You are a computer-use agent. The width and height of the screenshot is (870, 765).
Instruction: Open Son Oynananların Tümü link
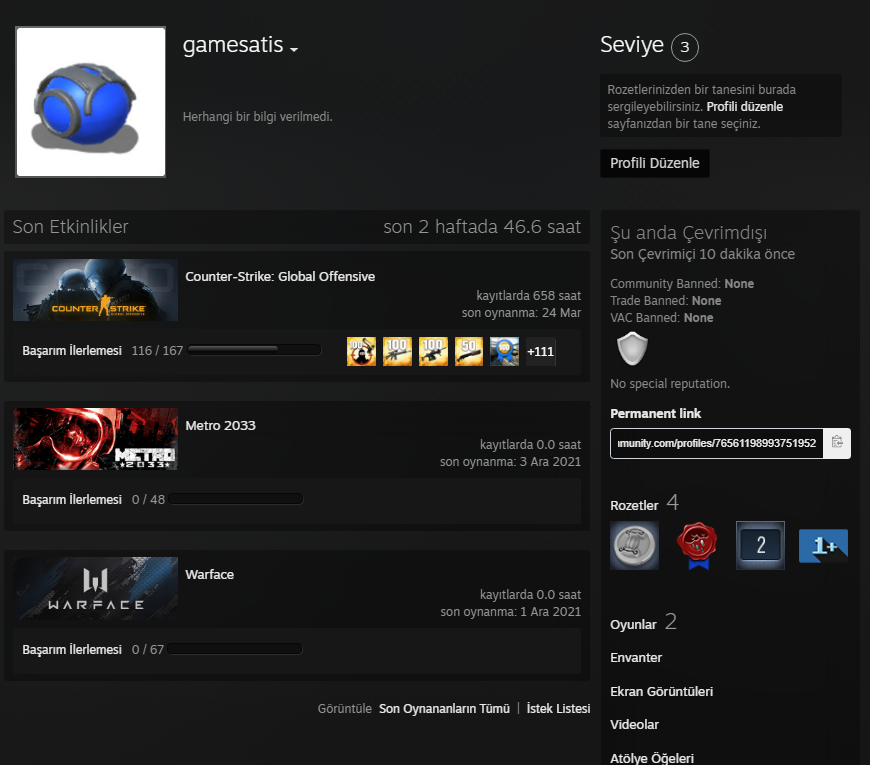pos(444,708)
